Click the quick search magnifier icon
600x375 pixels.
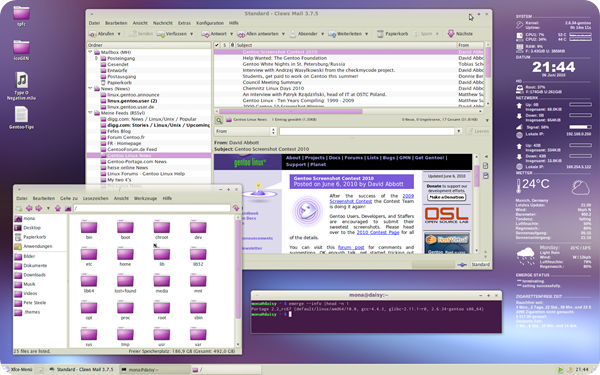click(219, 121)
